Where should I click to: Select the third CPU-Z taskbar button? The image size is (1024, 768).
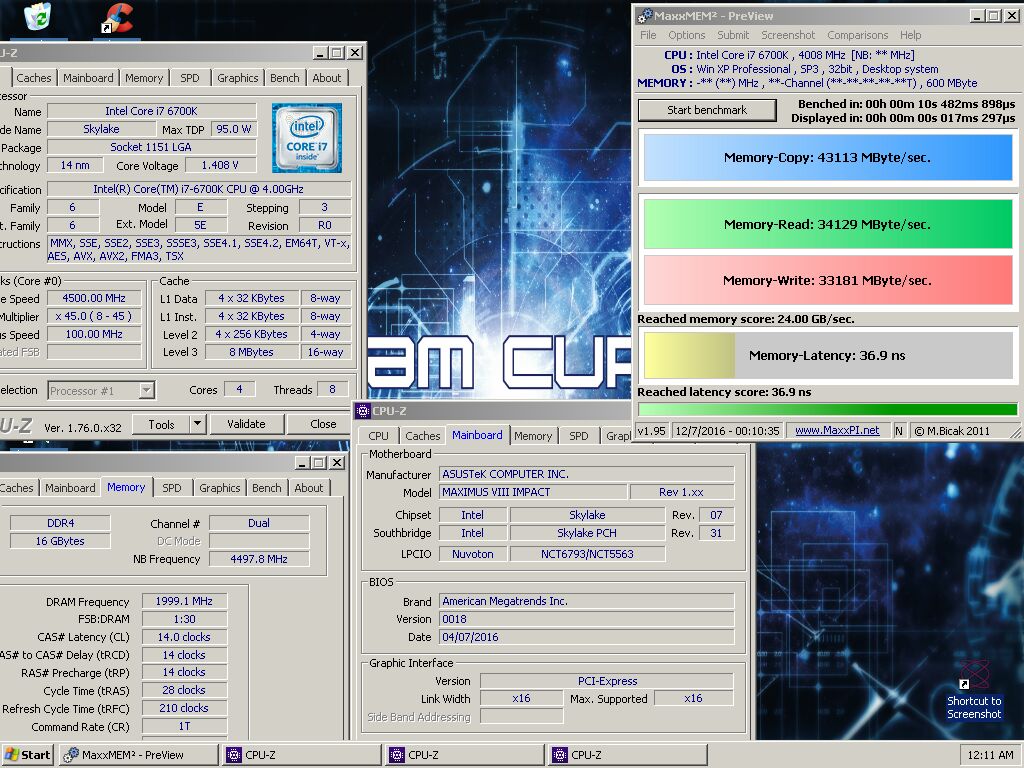(x=628, y=755)
